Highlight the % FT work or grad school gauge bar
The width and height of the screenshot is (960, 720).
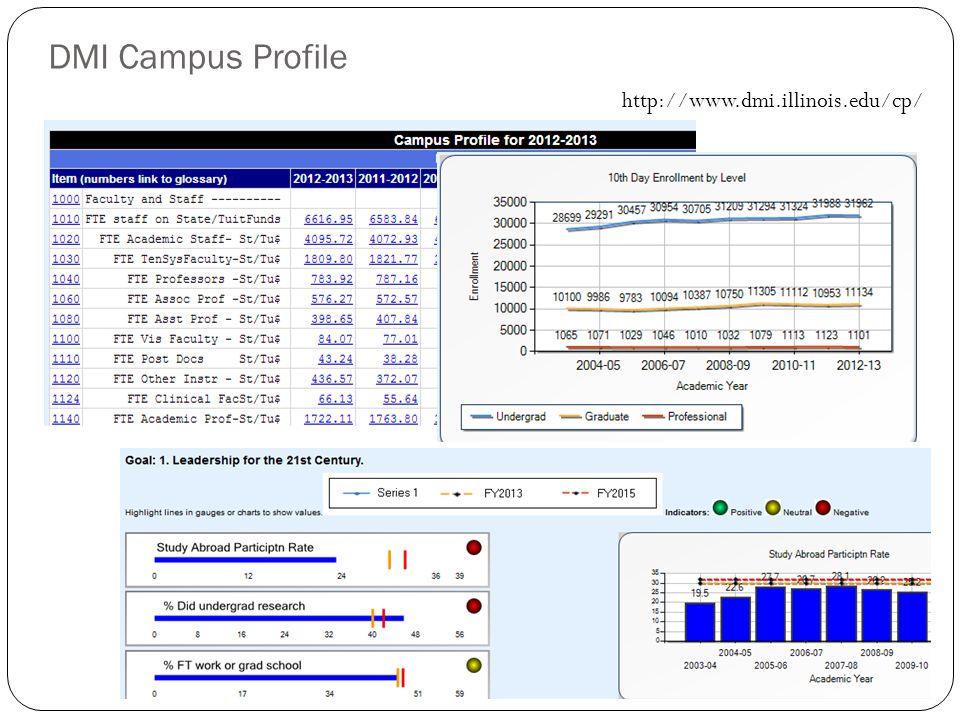point(277,677)
